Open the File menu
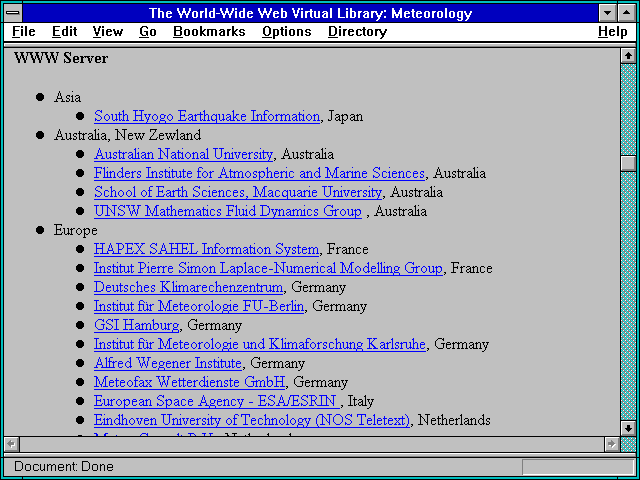This screenshot has height=480, width=640. (24, 32)
